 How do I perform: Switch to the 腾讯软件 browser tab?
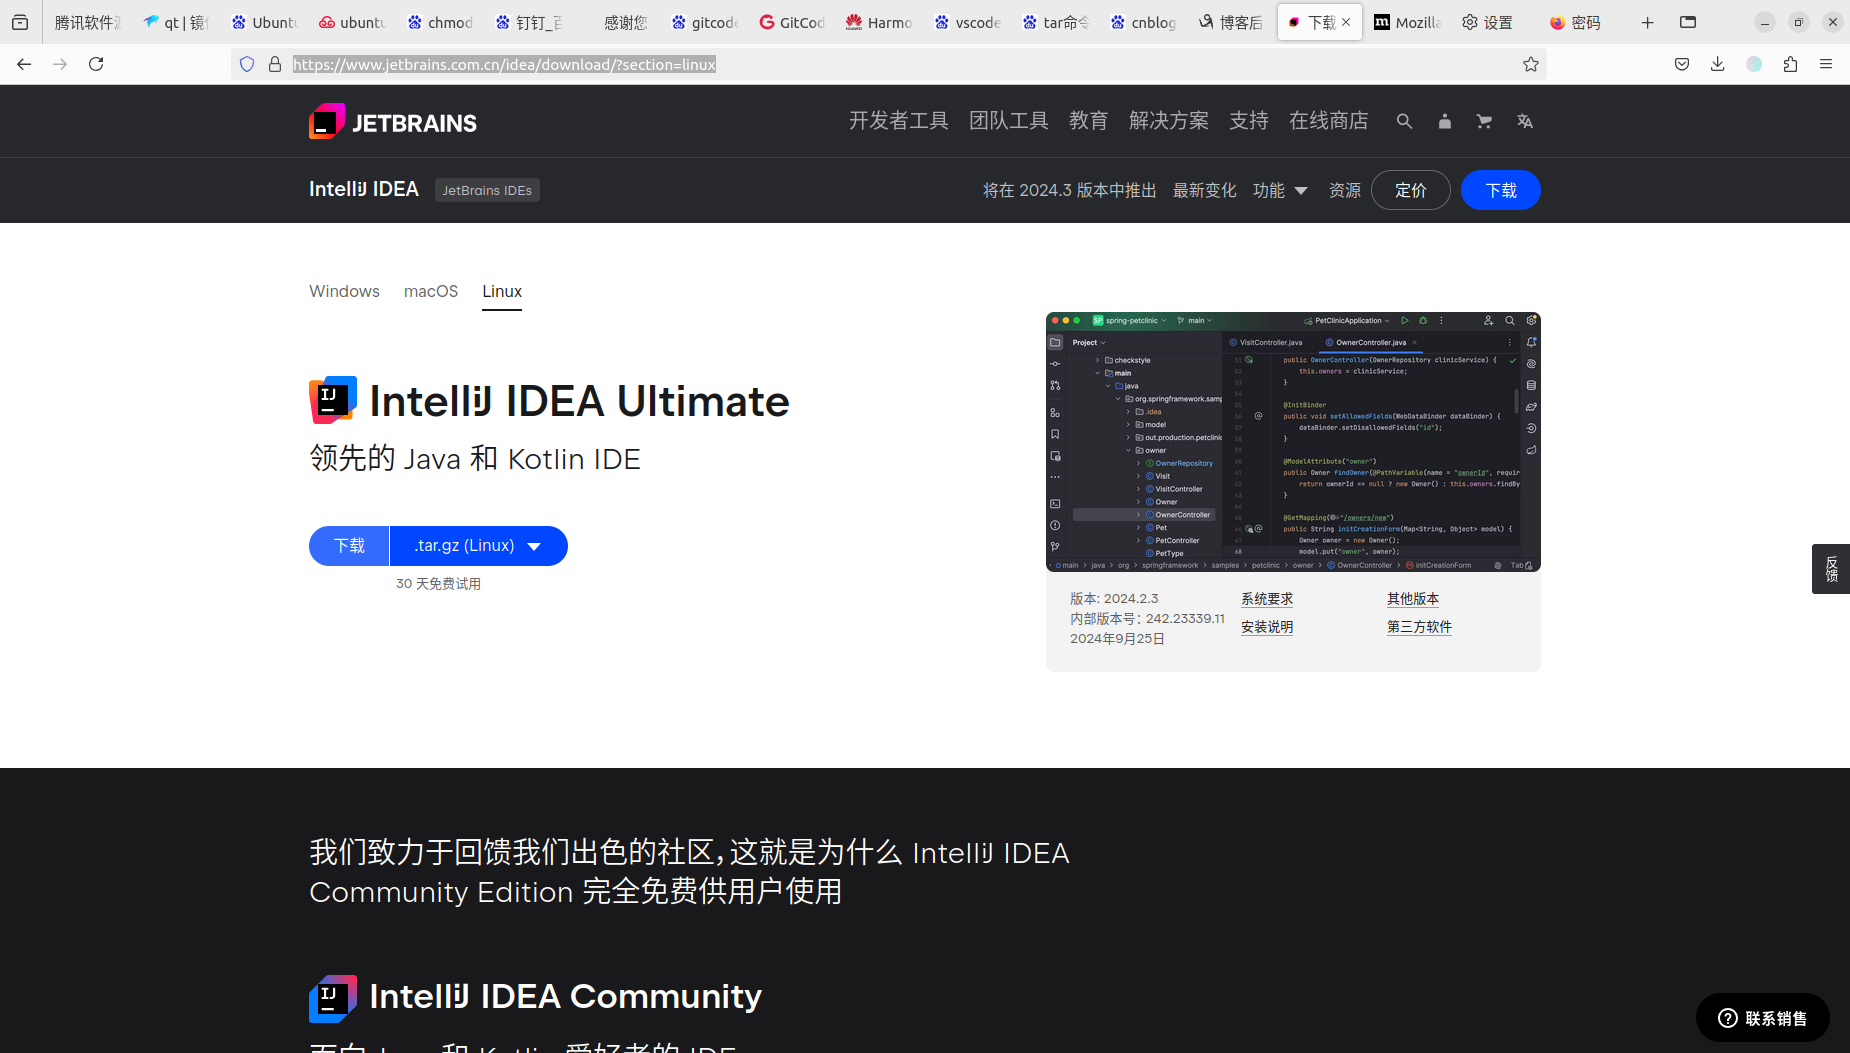(x=87, y=22)
